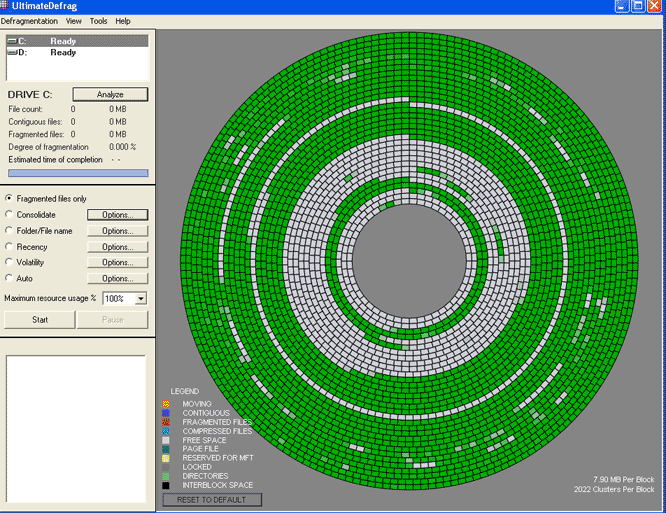666x513 pixels.
Task: Click the LOCKED legend swatch
Action: pos(166,467)
